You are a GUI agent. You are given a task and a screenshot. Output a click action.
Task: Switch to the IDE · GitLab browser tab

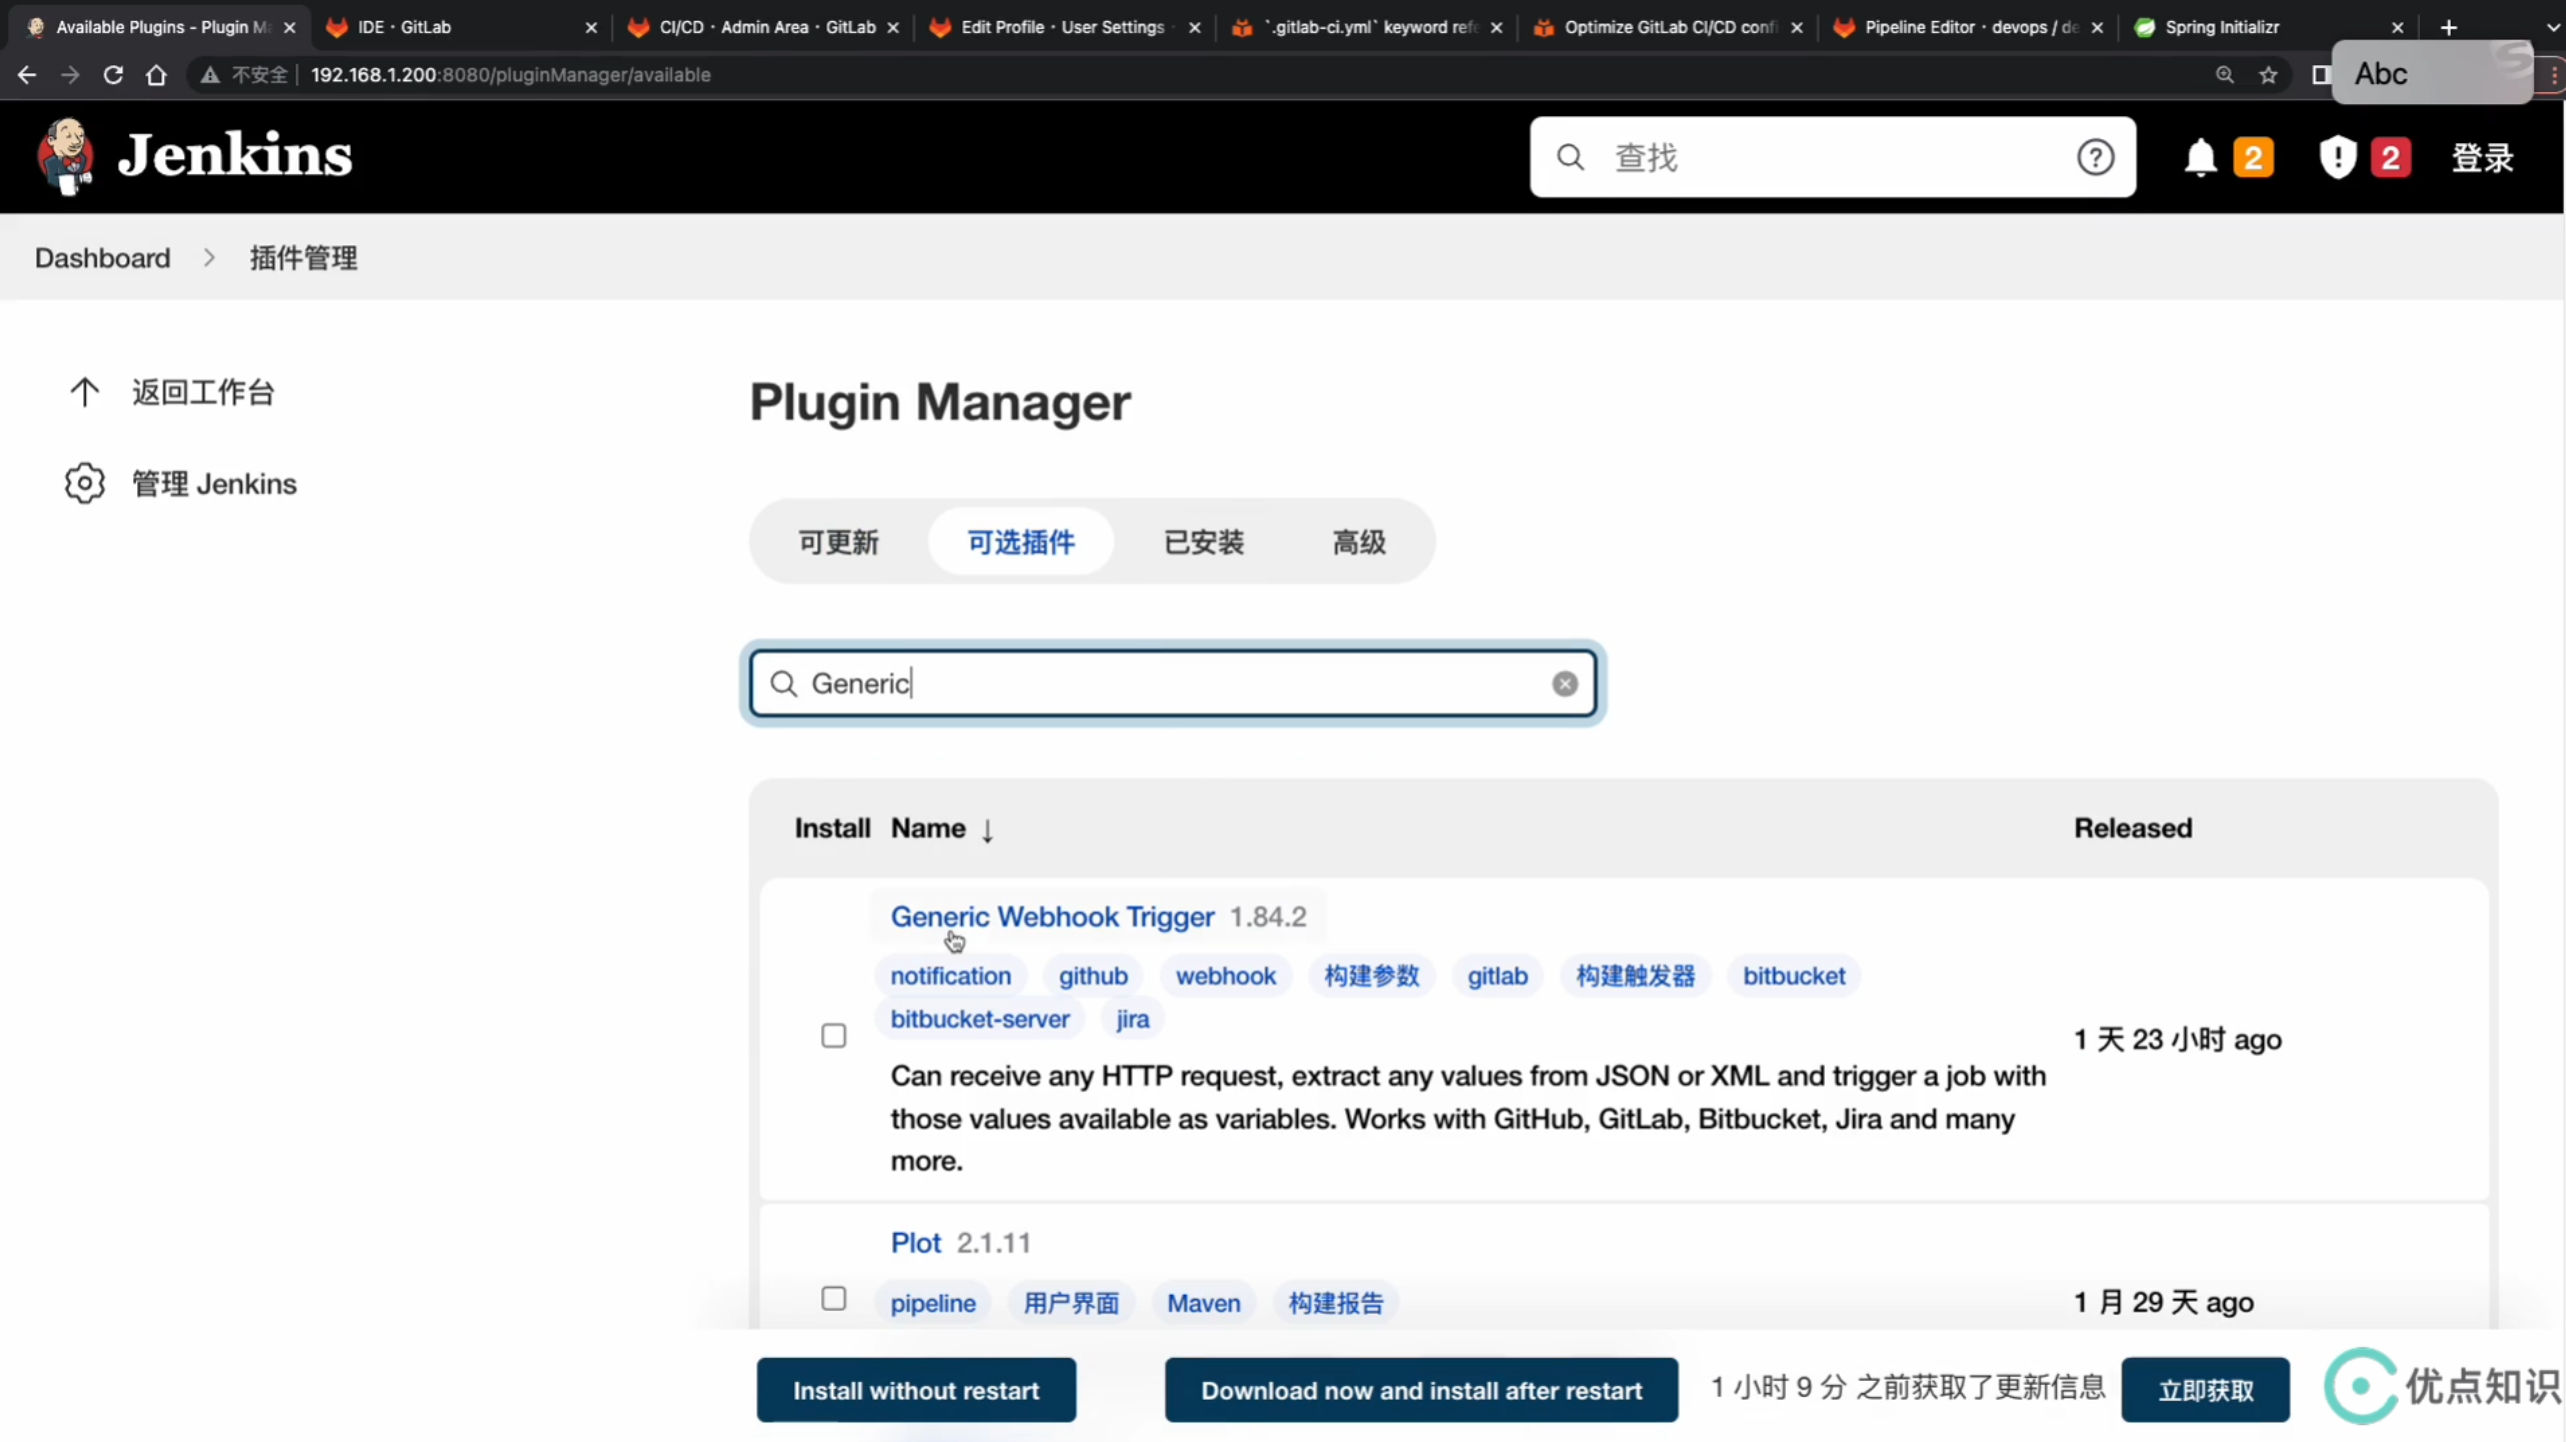461,27
